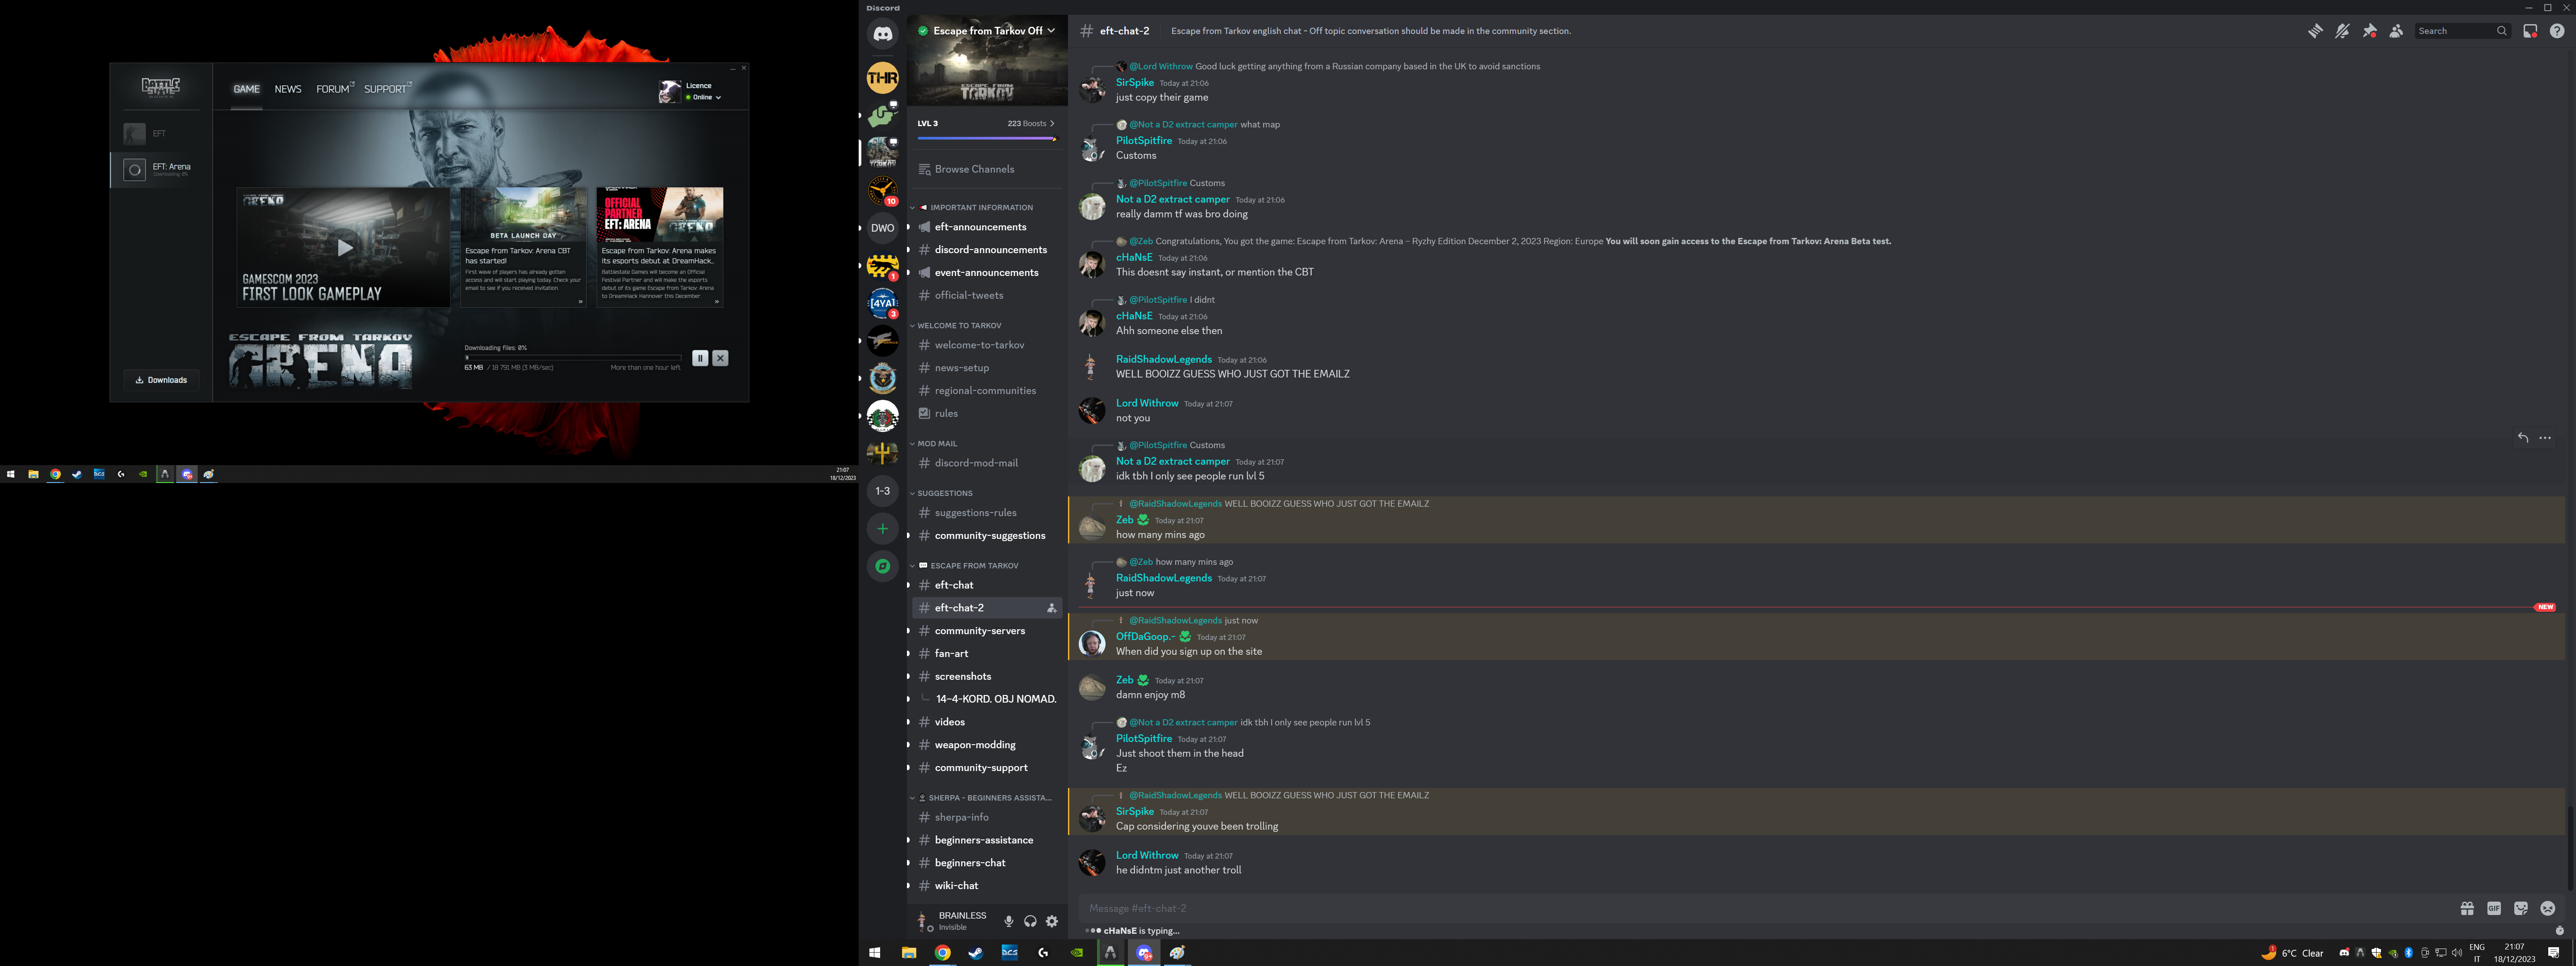Focus the Discord Search field
Screen dimensions: 2576x966
click(x=2462, y=31)
